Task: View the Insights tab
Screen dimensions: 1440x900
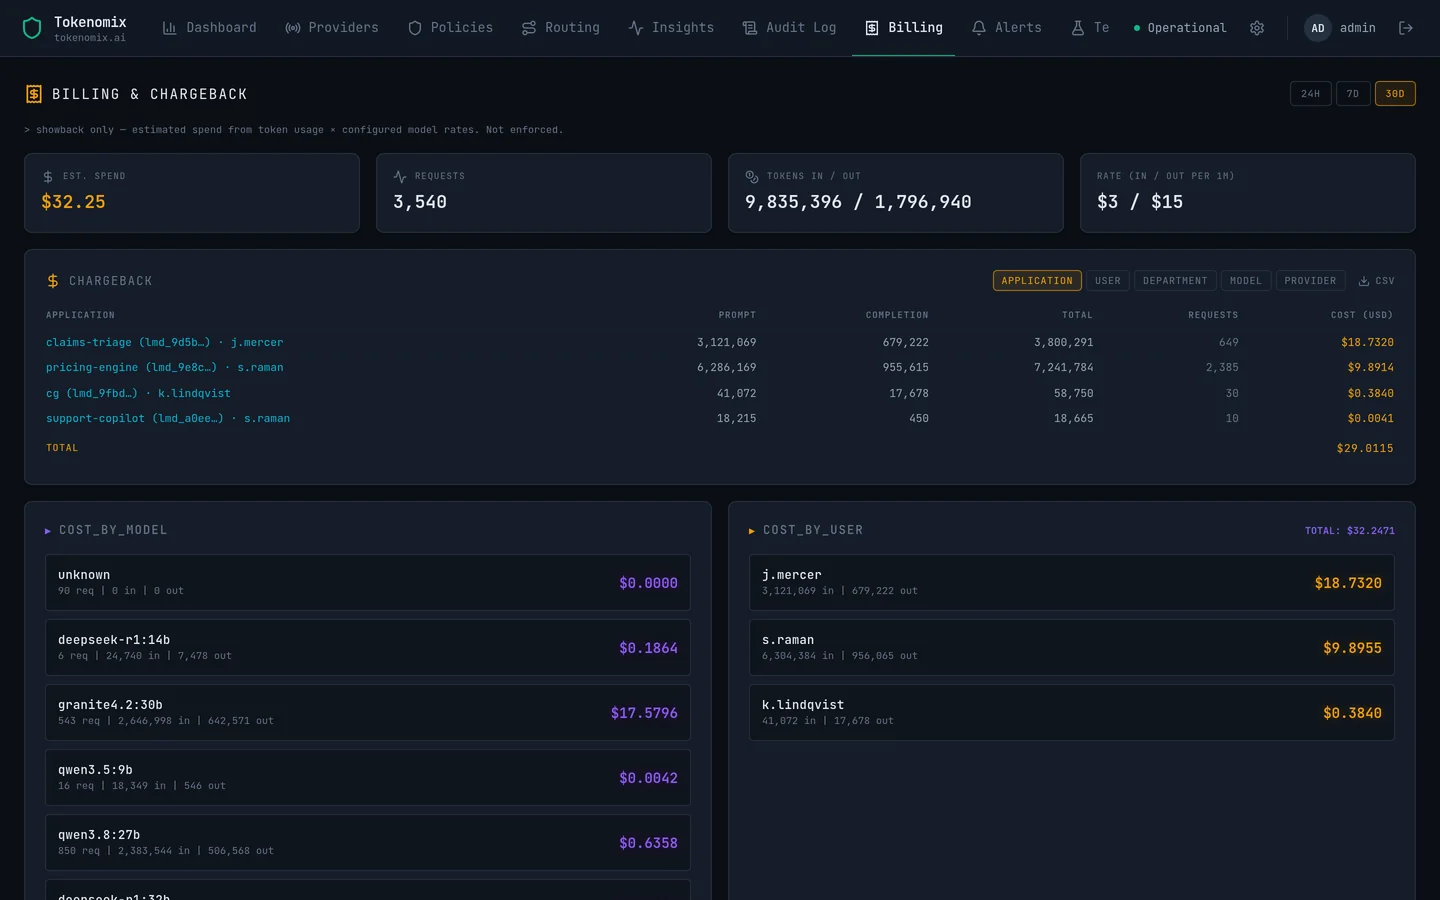Action: pos(671,28)
